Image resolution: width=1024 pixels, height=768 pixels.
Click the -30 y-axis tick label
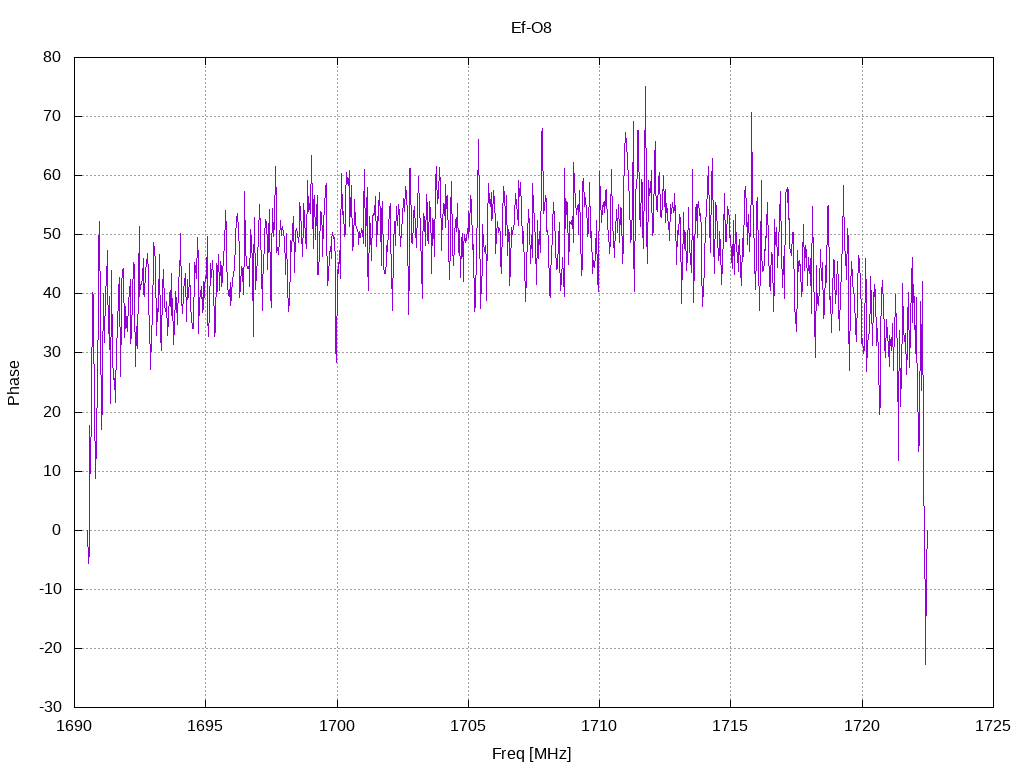50,707
